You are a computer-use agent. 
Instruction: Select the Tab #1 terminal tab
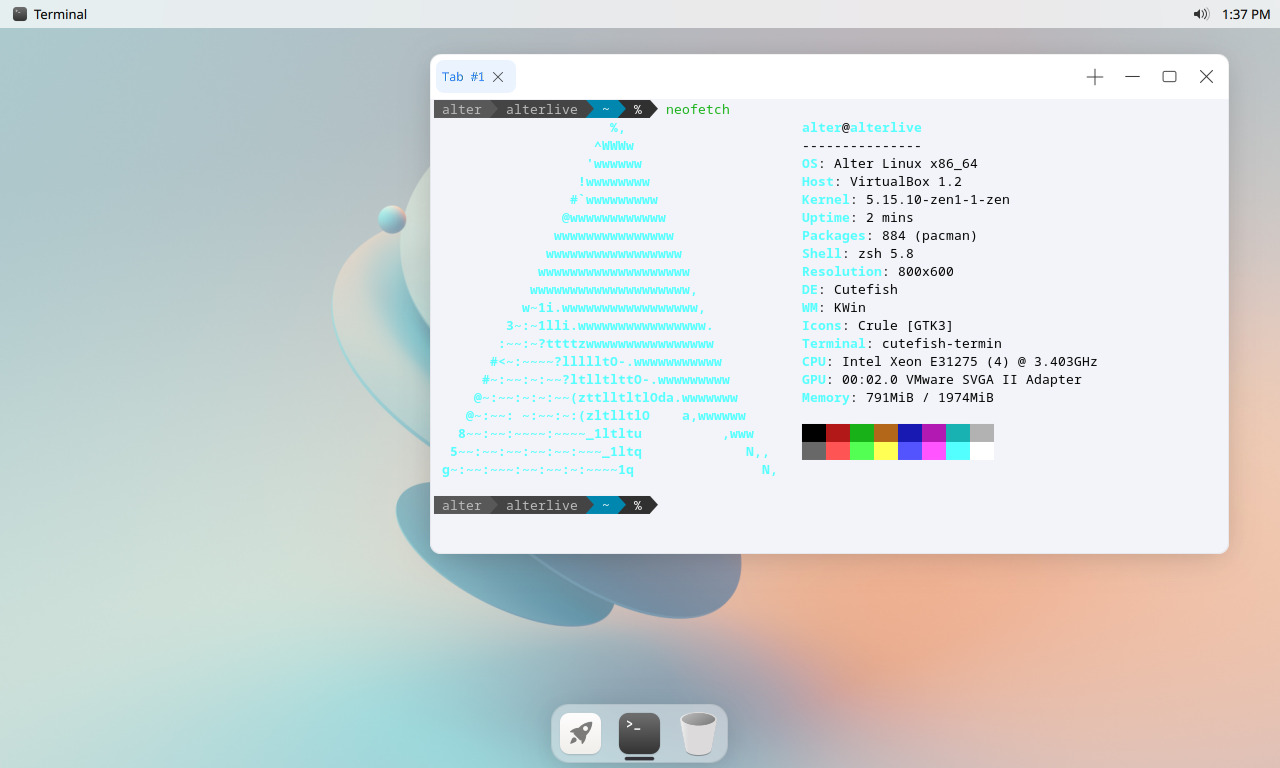(475, 77)
